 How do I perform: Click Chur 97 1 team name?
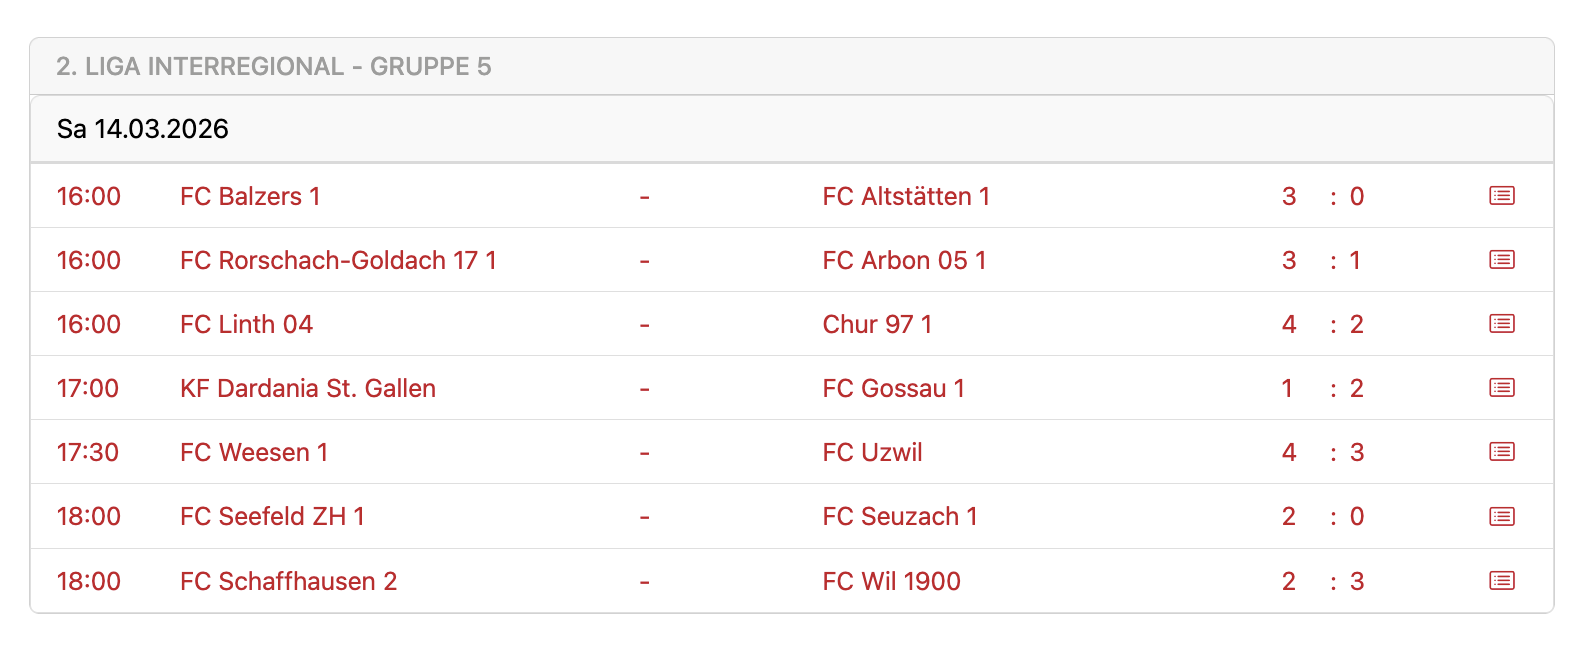[877, 324]
